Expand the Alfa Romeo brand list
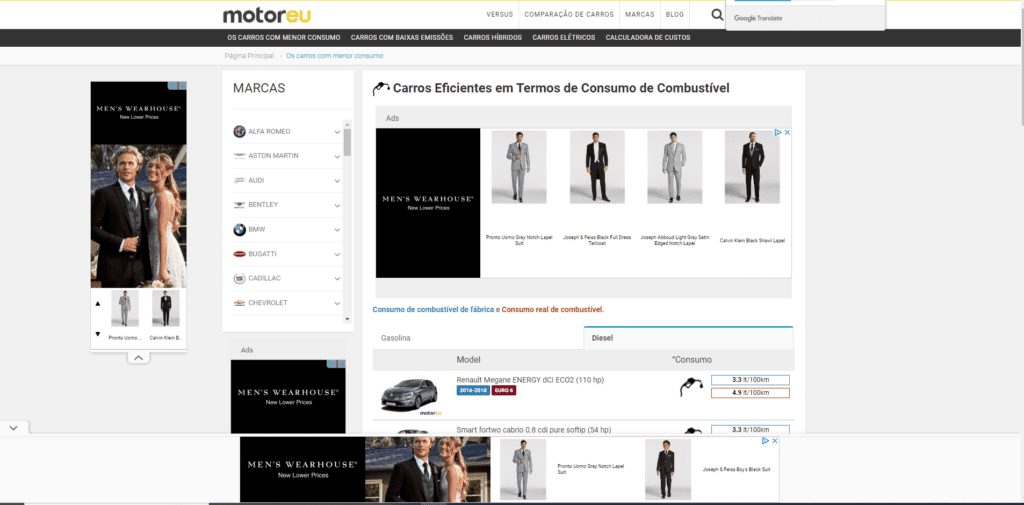Image resolution: width=1024 pixels, height=505 pixels. click(x=337, y=132)
